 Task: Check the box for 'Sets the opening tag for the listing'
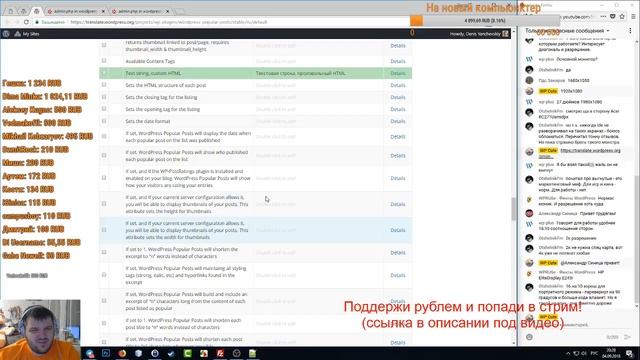(x=104, y=109)
